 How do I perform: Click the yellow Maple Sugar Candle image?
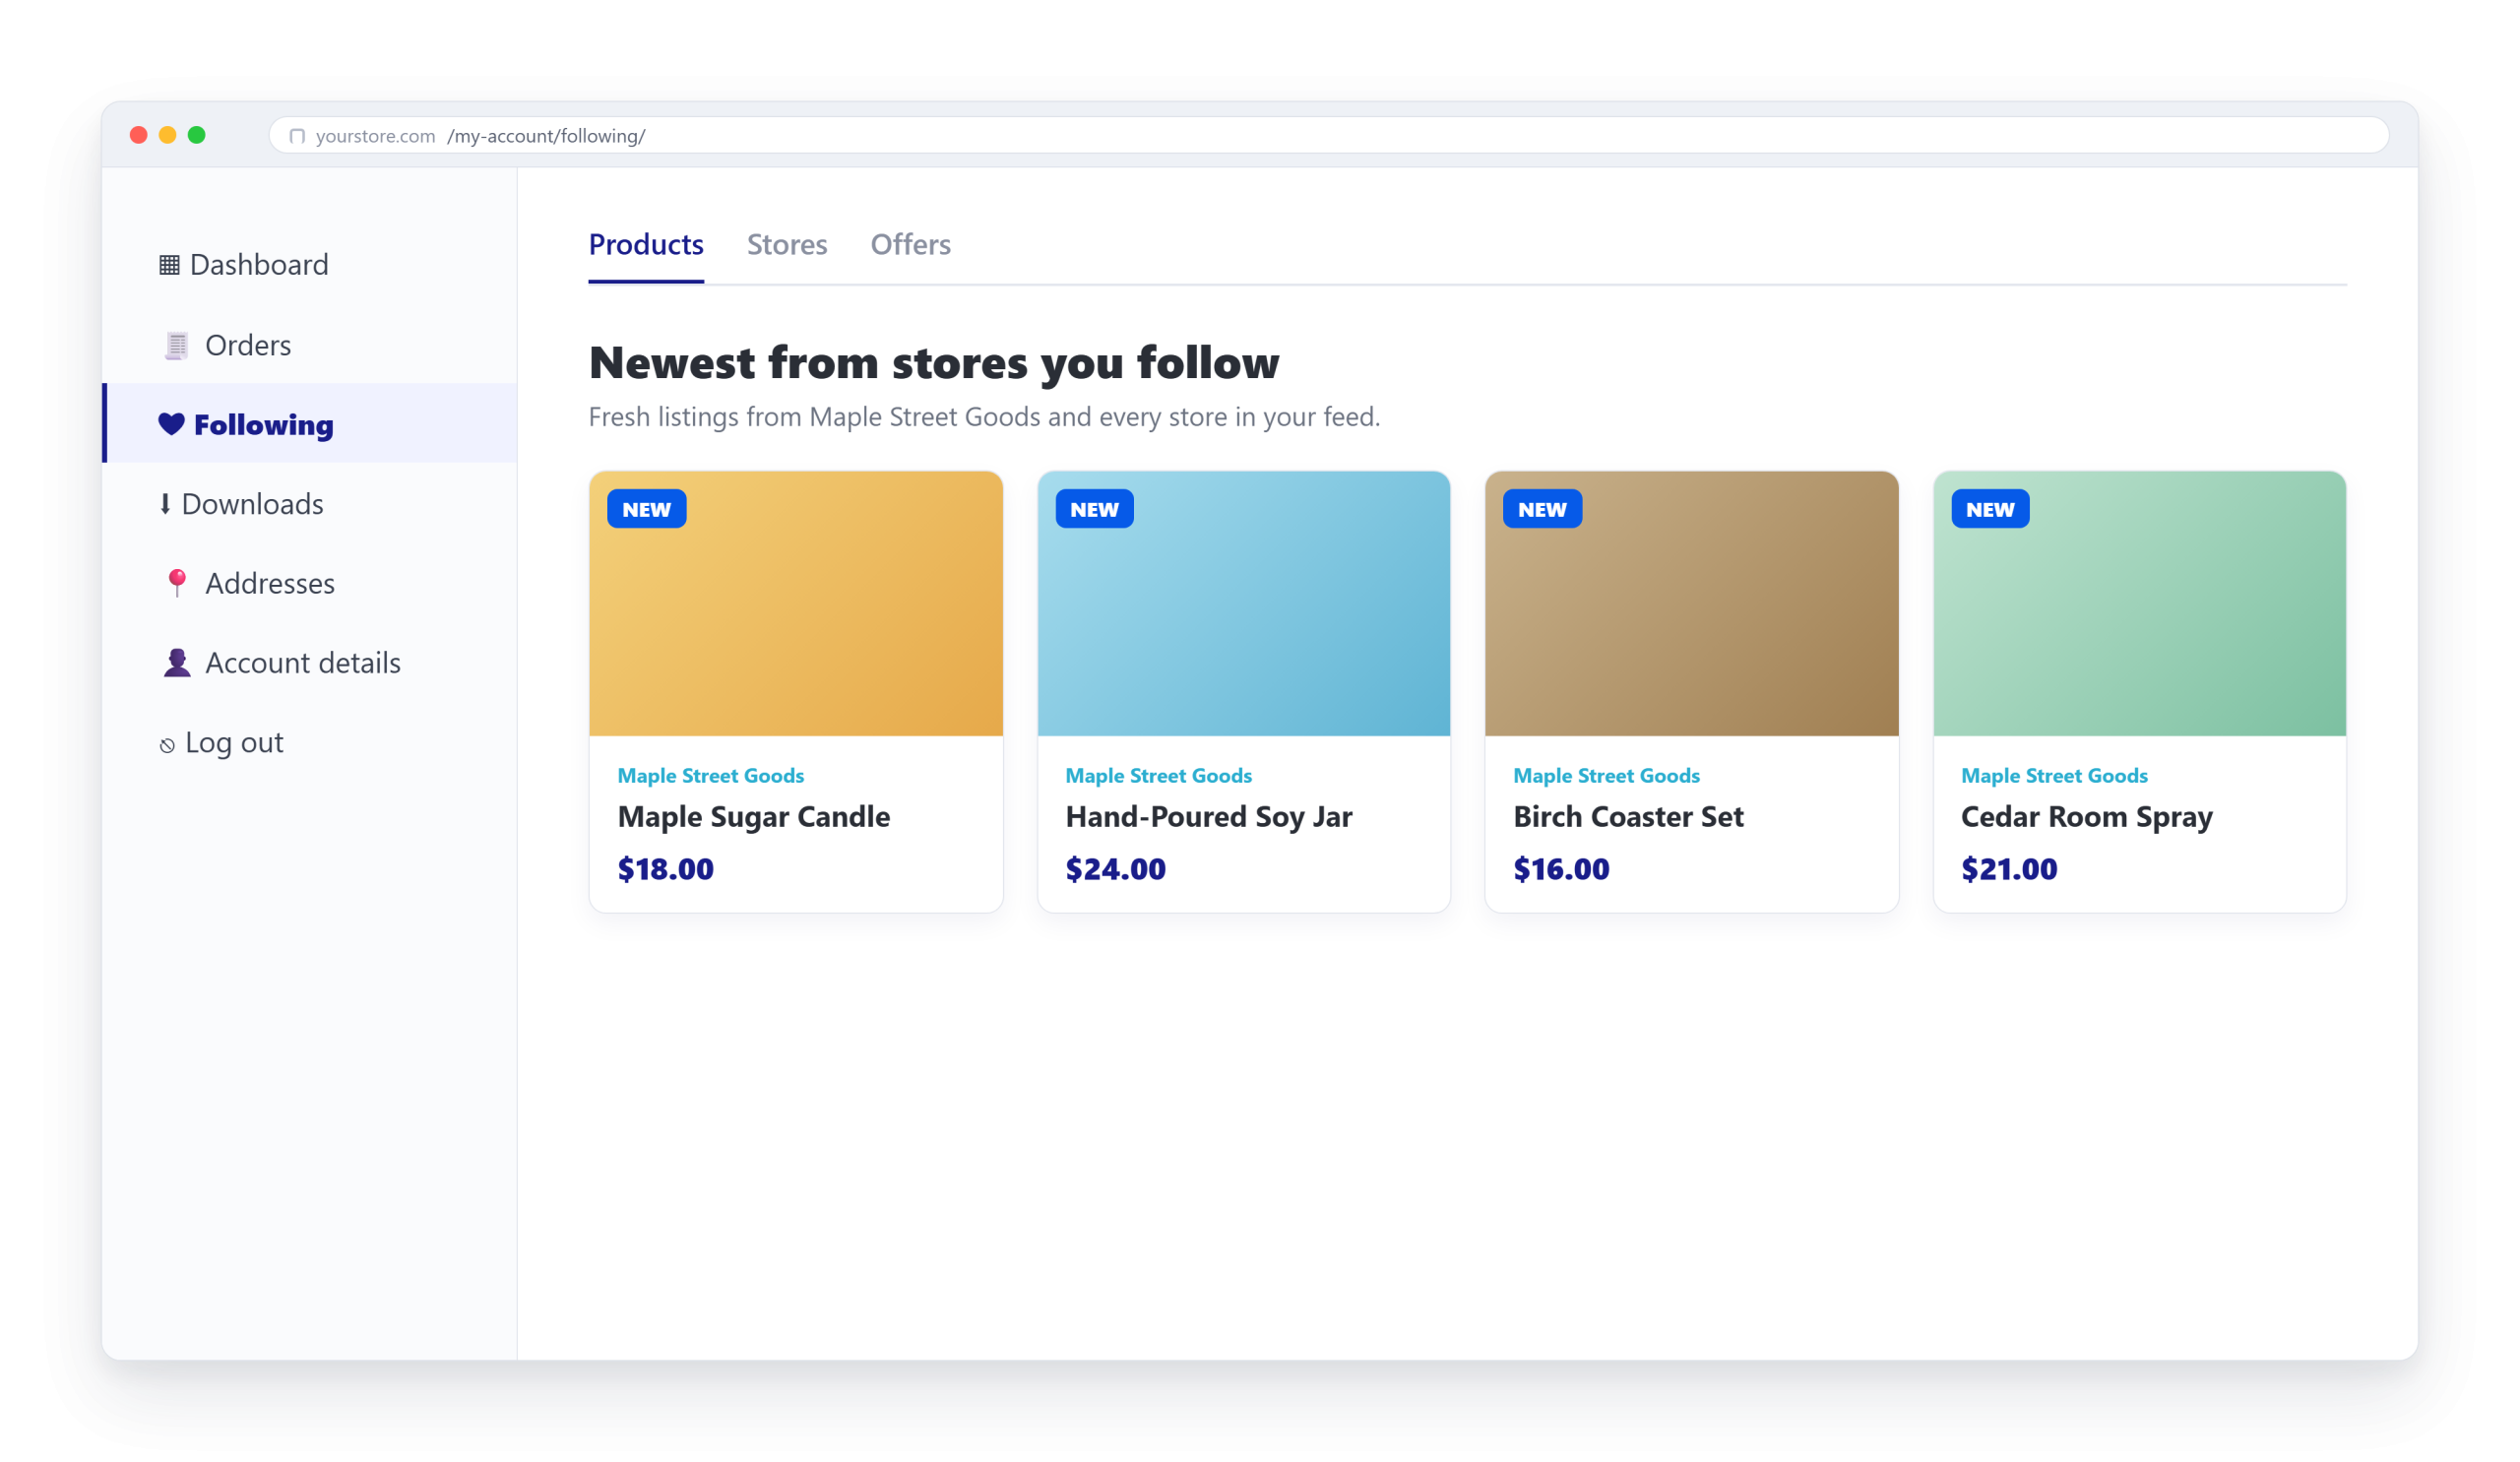[796, 604]
